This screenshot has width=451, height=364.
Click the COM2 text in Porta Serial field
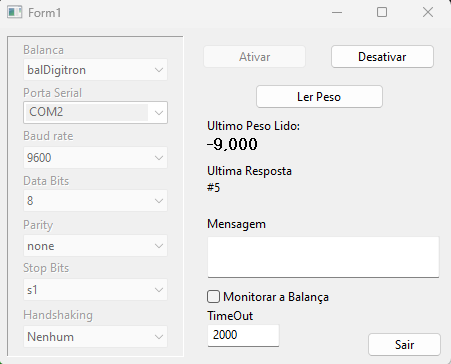tap(46, 112)
